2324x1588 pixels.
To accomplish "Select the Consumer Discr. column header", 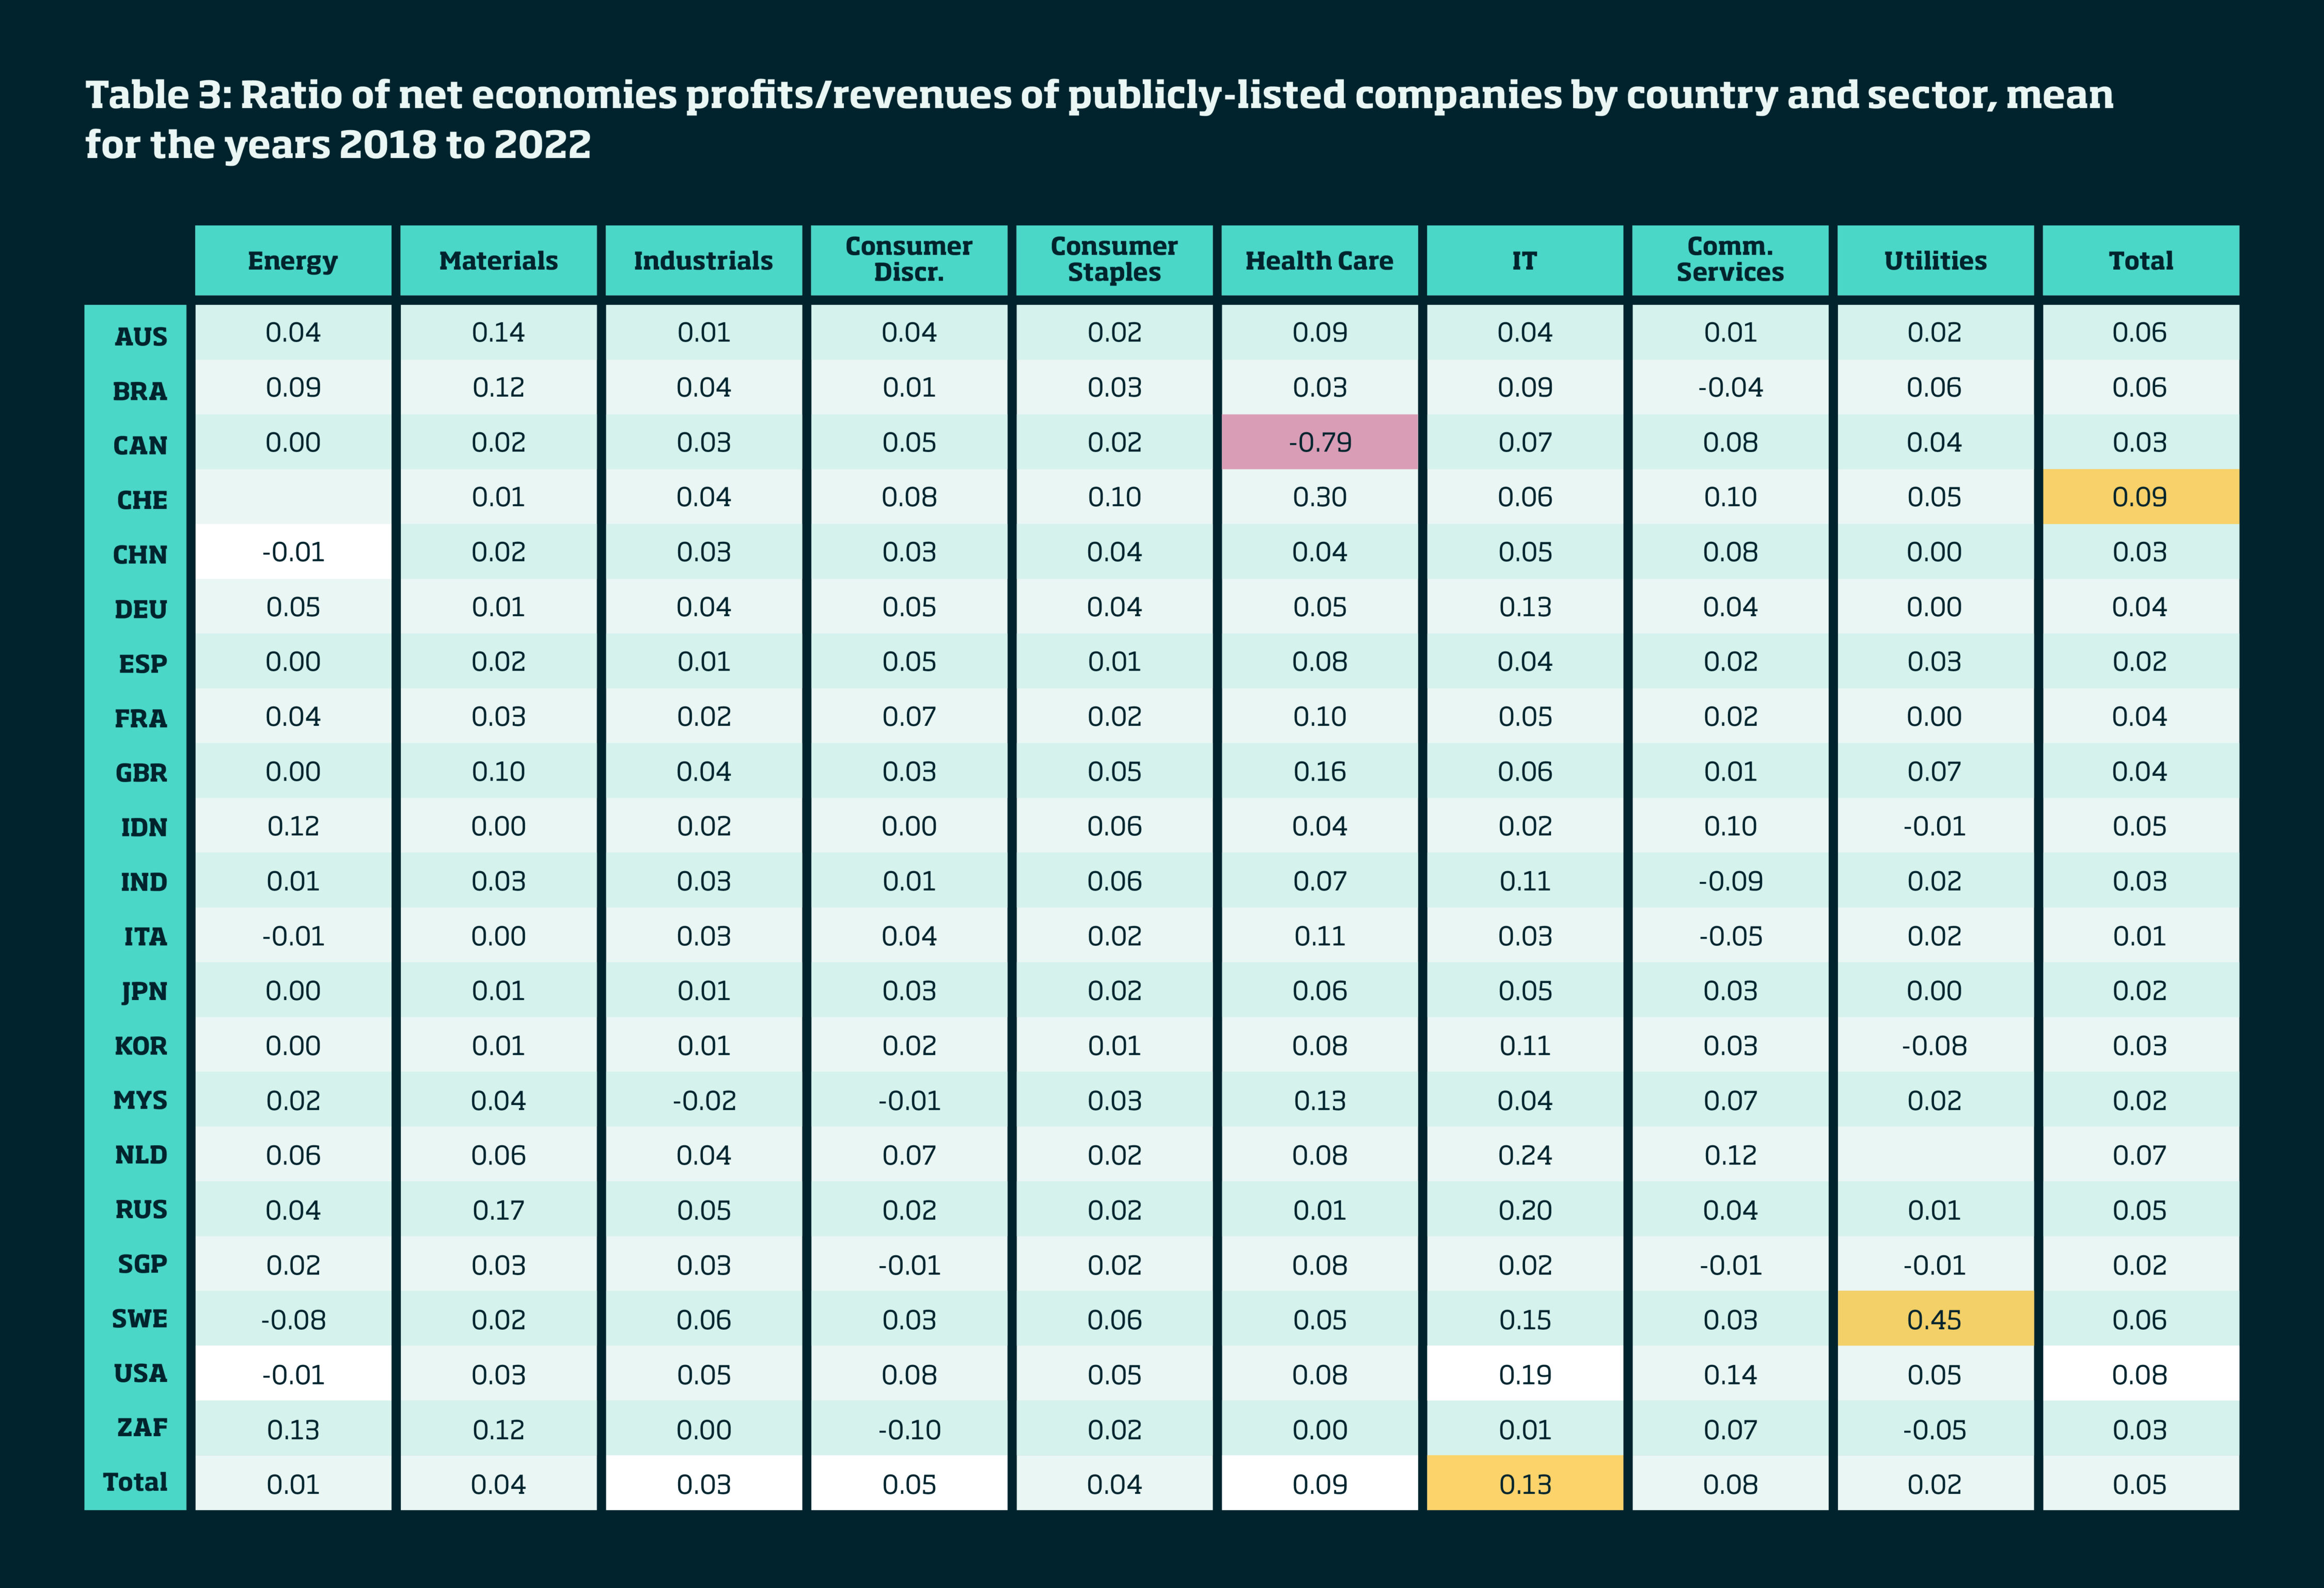I will coord(909,261).
